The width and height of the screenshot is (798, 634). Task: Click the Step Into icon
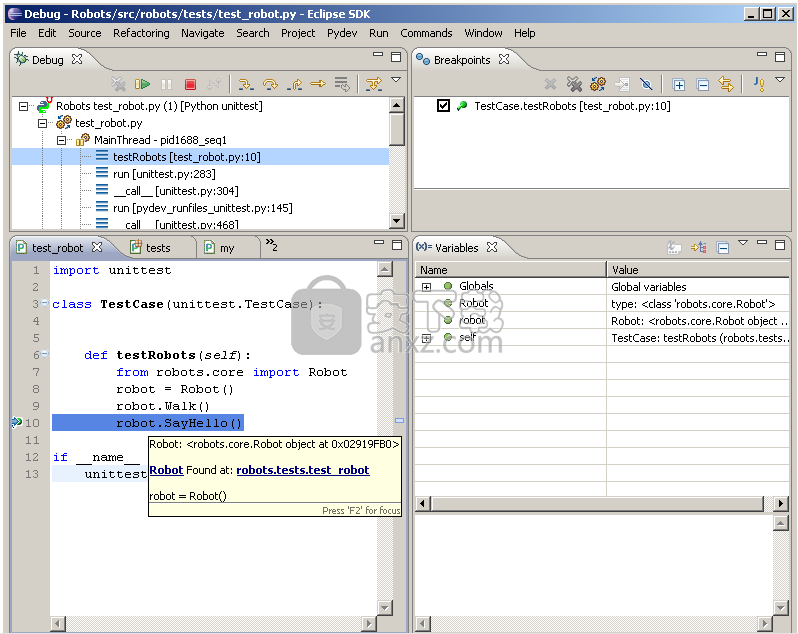coord(246,84)
